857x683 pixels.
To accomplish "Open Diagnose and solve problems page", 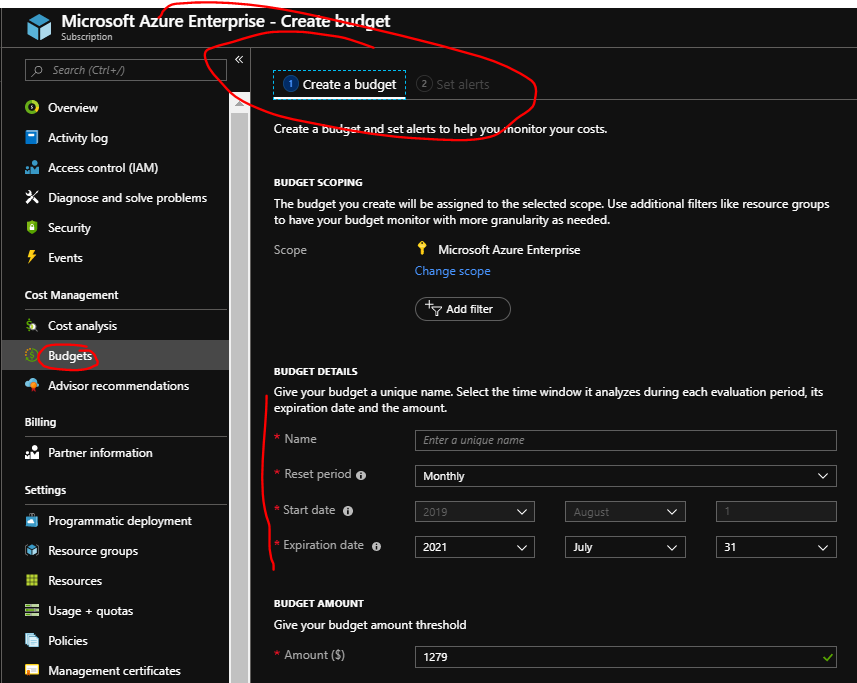I will (x=127, y=198).
